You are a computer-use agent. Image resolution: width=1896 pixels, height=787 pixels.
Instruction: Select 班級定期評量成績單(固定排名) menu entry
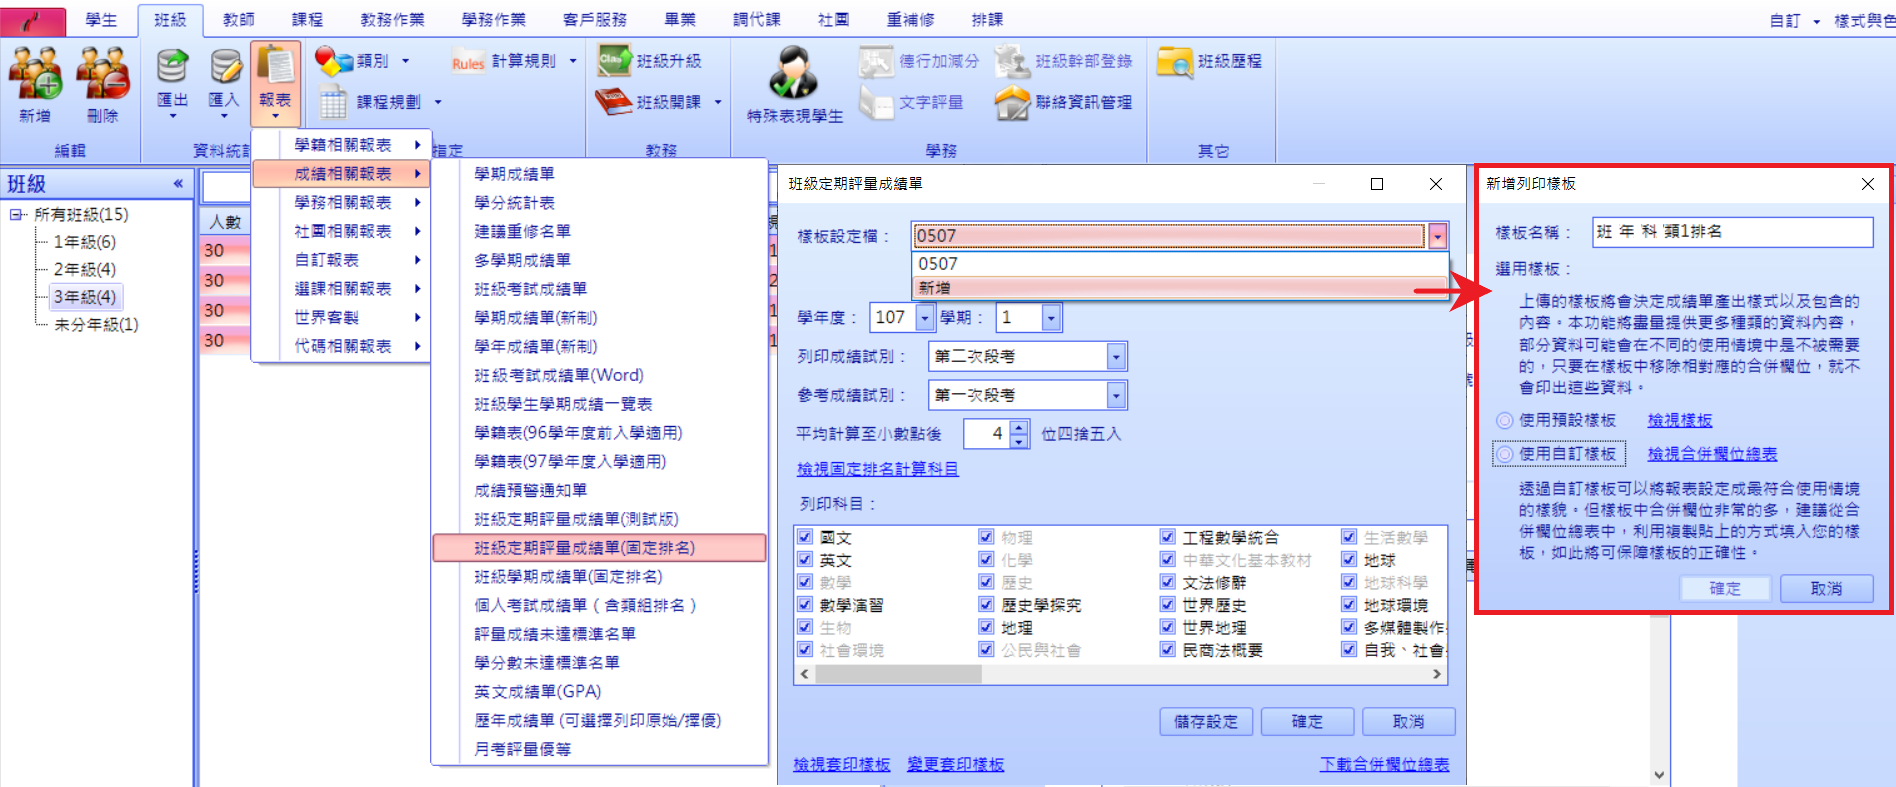(599, 548)
